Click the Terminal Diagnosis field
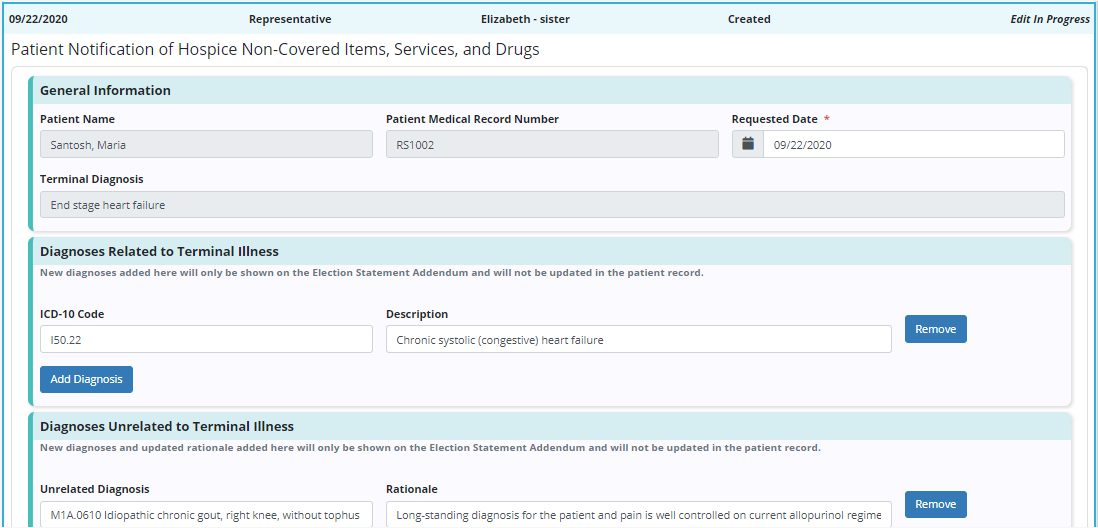 551,205
